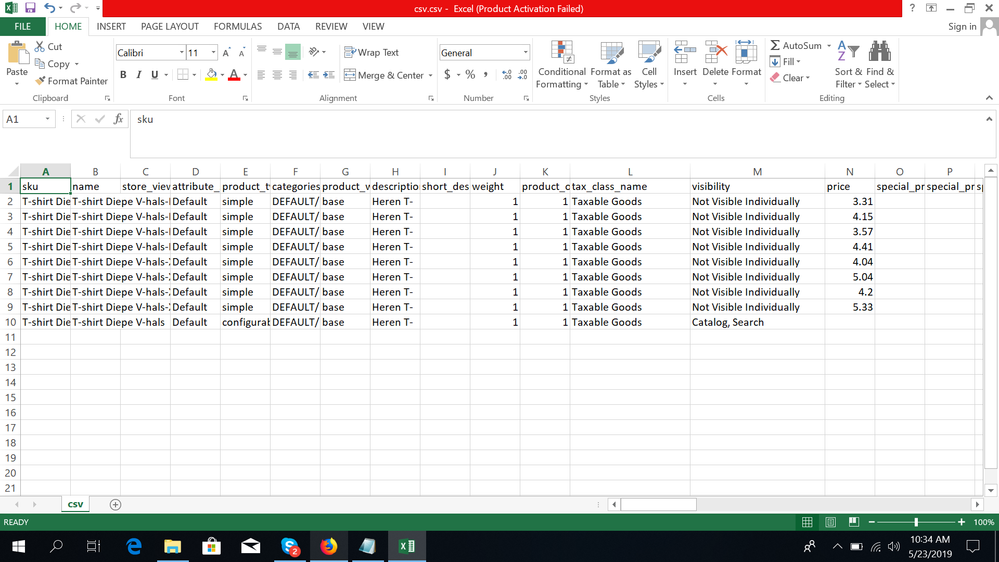Open the FILE menu
The height and width of the screenshot is (562, 999).
22,27
